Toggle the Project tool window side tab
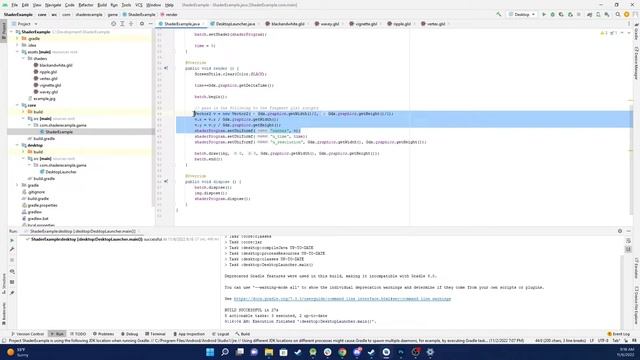Viewport: 640px width, 360px height. coord(4,31)
